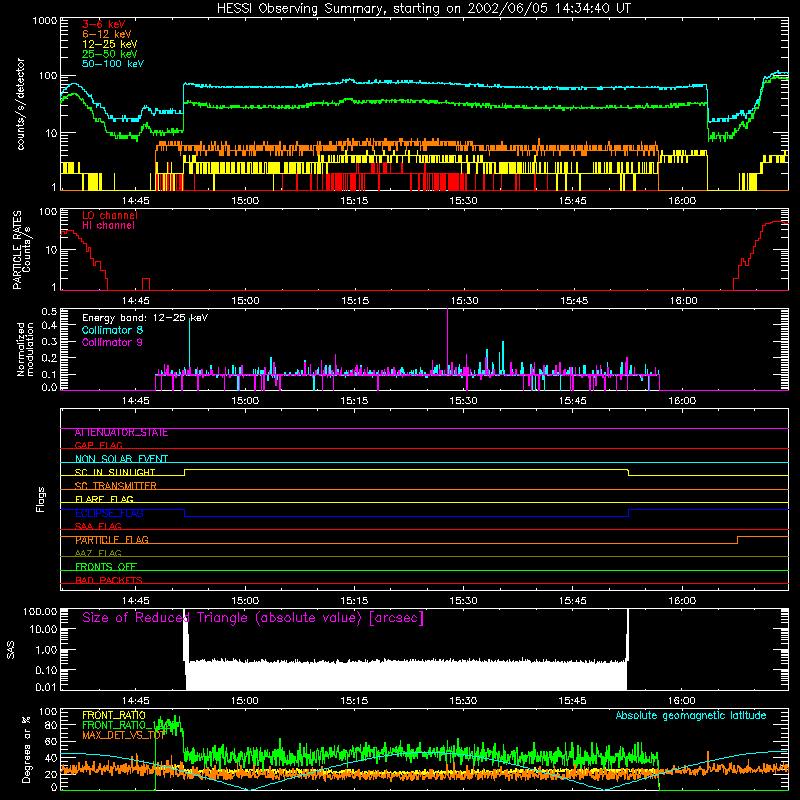Click the BAD_PACKETS flag label
800x800 pixels.
point(109,580)
